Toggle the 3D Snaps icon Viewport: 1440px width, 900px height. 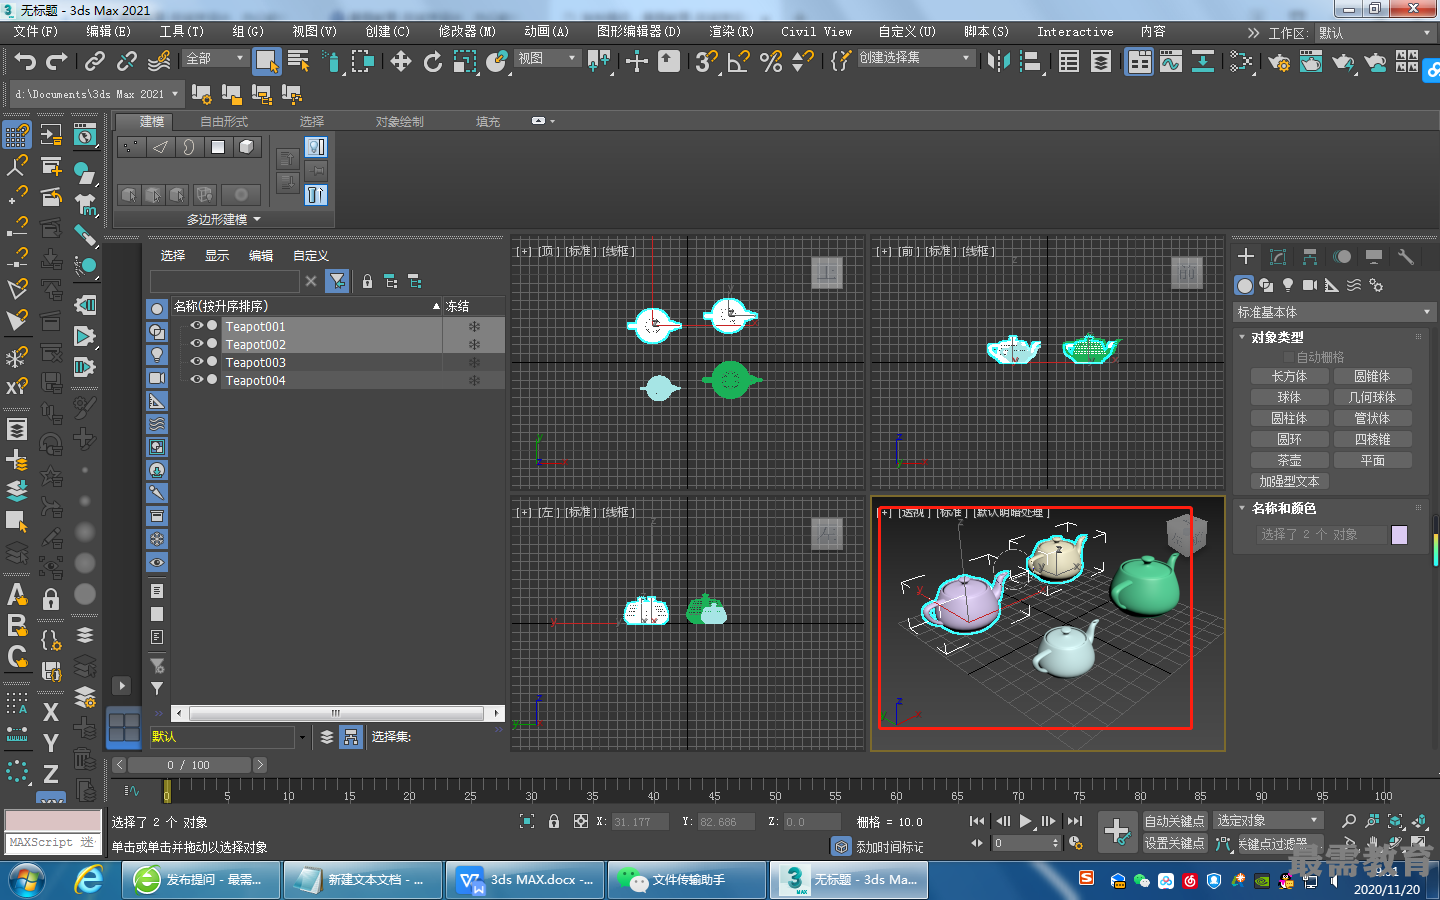click(707, 61)
